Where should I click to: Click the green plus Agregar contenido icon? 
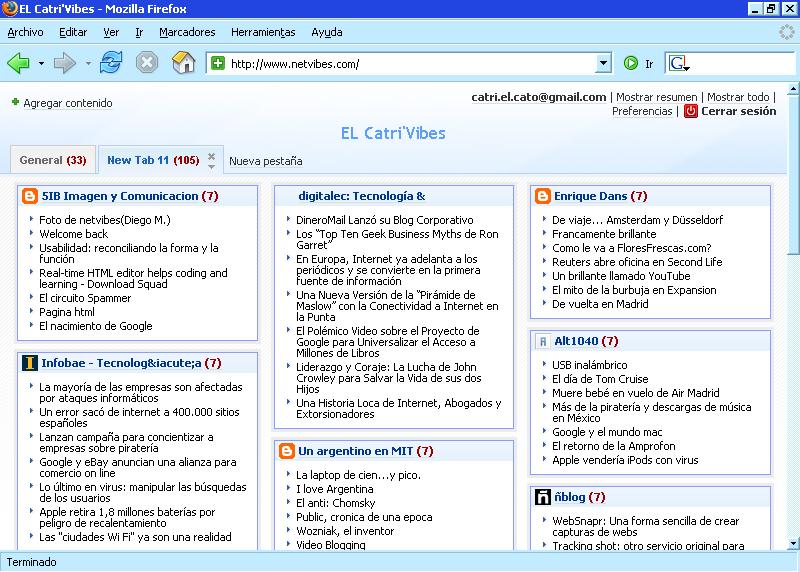[15, 102]
